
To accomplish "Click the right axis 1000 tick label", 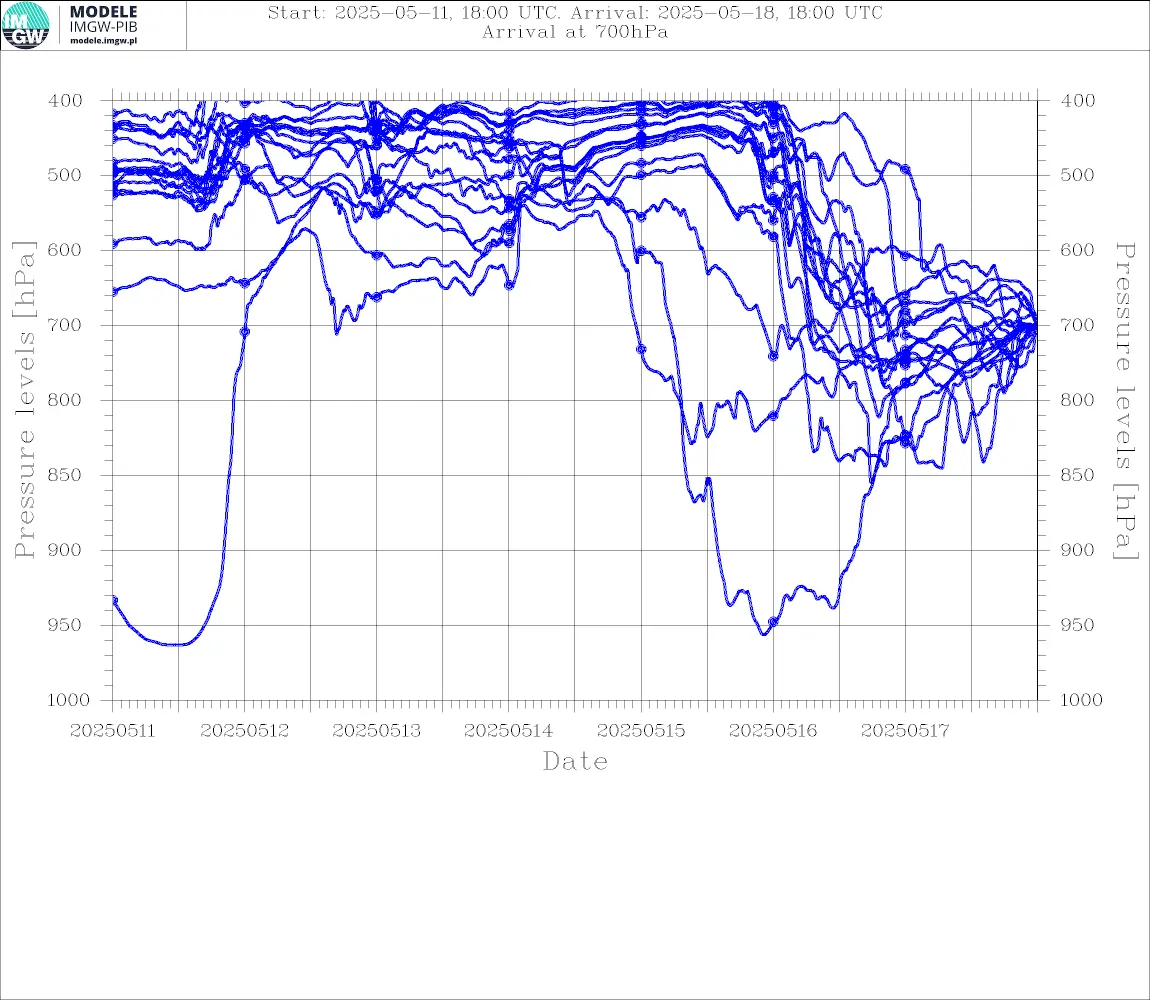I will [x=1081, y=700].
